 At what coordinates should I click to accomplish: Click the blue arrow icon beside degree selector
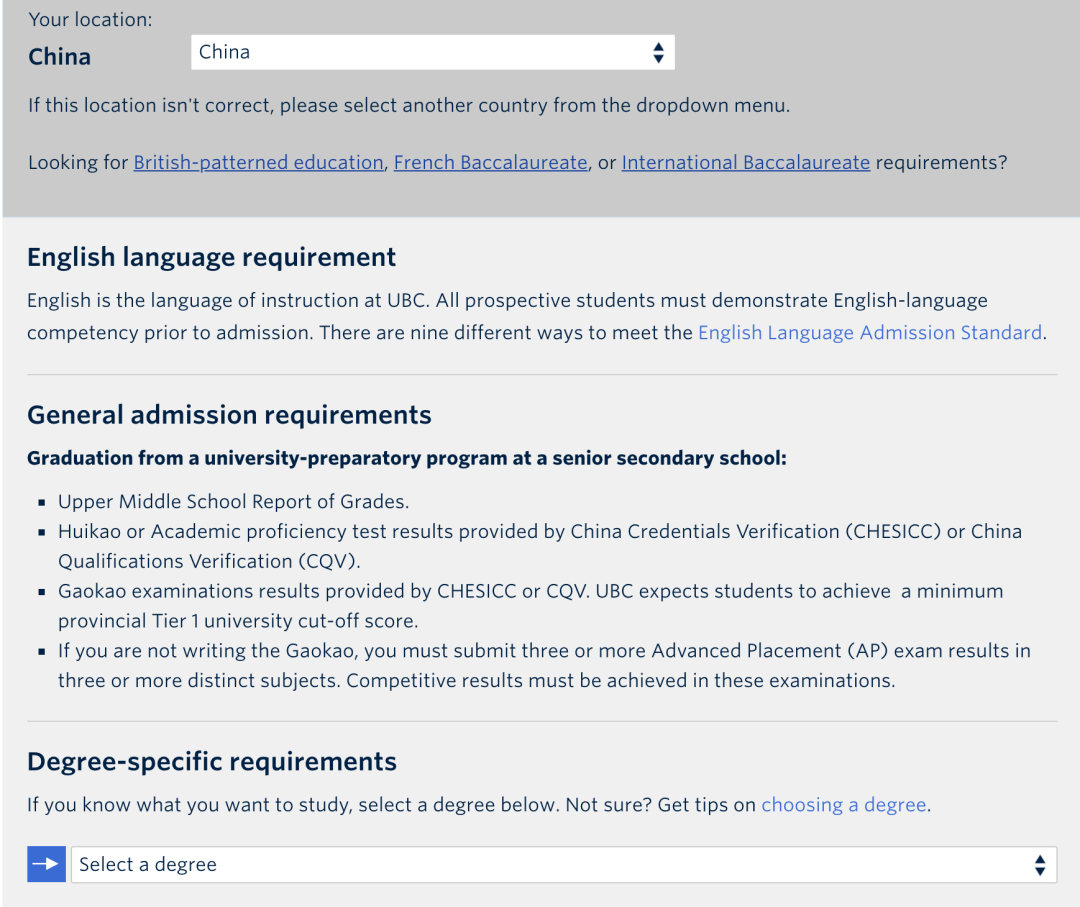[46, 864]
